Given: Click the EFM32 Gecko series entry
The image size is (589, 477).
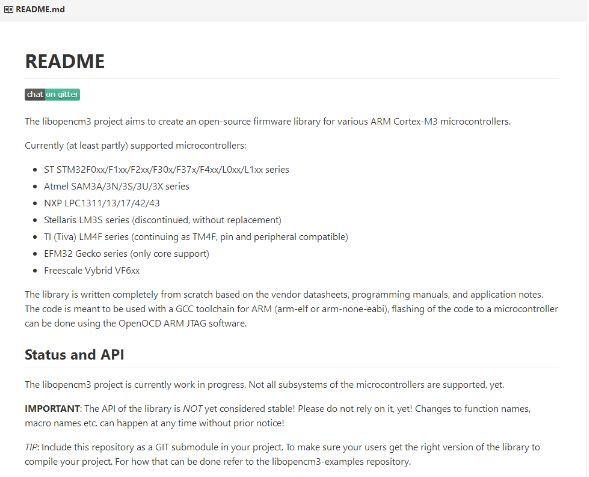Looking at the screenshot, I should tap(127, 254).
